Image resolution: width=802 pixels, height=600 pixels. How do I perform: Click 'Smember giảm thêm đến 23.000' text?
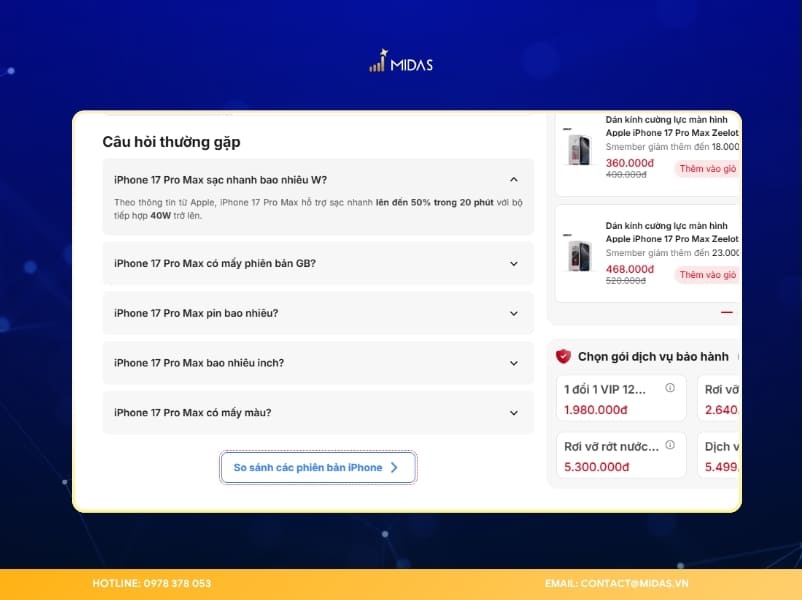coord(672,253)
